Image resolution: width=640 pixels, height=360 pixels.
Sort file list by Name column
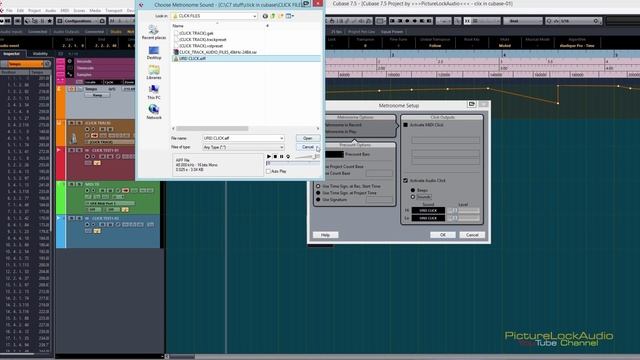click(x=178, y=26)
